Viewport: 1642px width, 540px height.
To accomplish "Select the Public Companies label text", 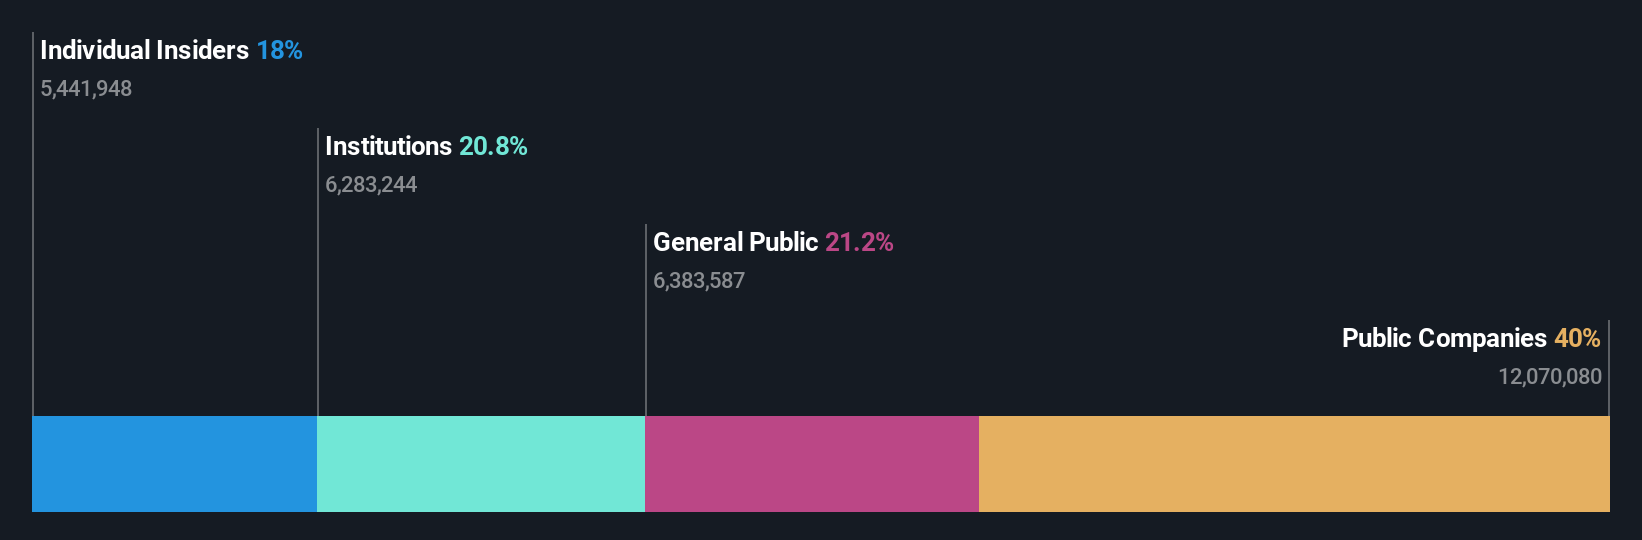I will (1444, 338).
